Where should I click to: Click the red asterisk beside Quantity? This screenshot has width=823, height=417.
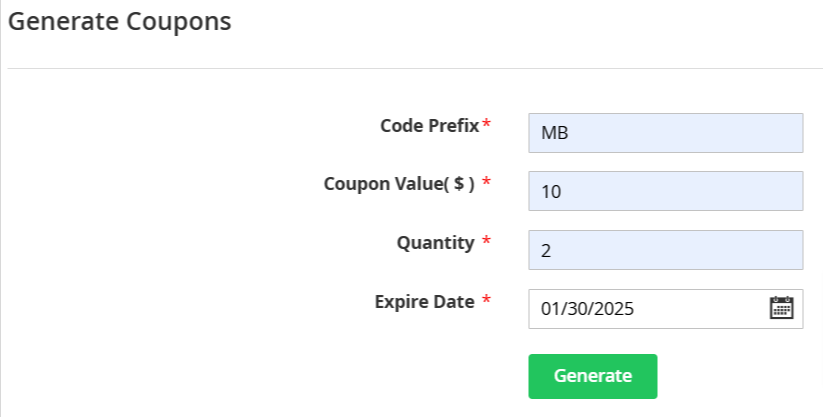point(487,241)
